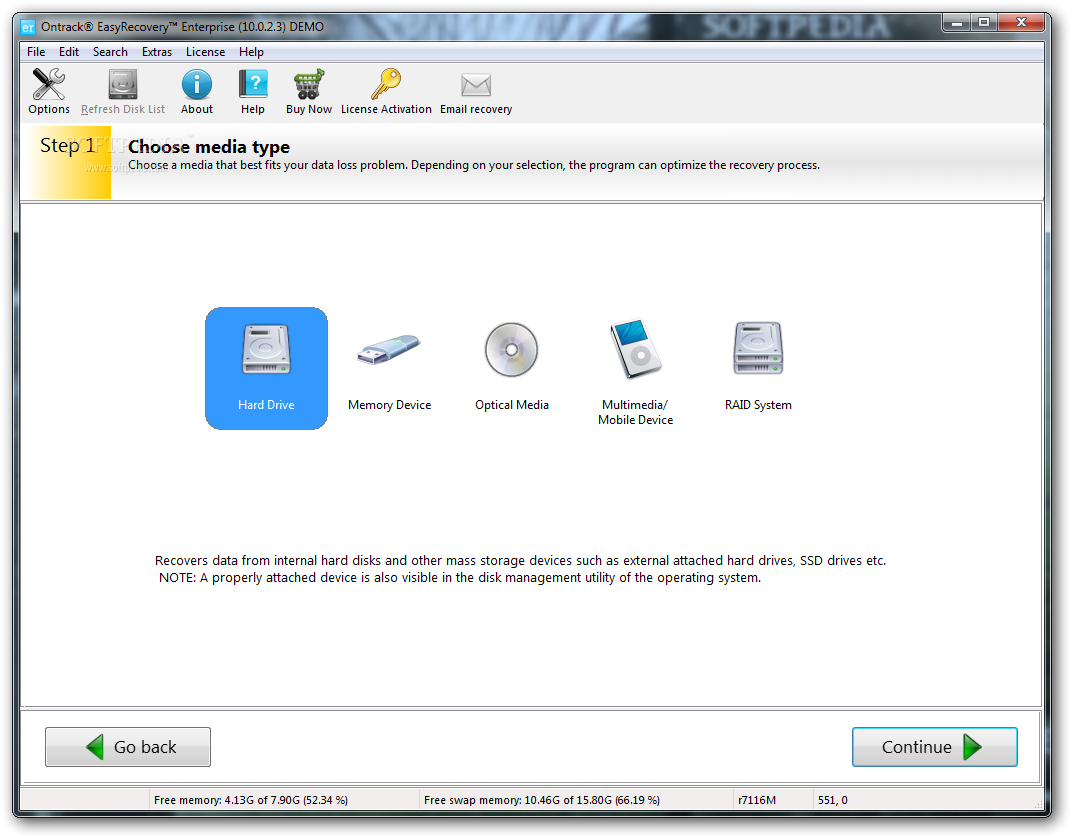This screenshot has height=838, width=1072.
Task: Click the Free swap memory status entry
Action: (x=541, y=800)
